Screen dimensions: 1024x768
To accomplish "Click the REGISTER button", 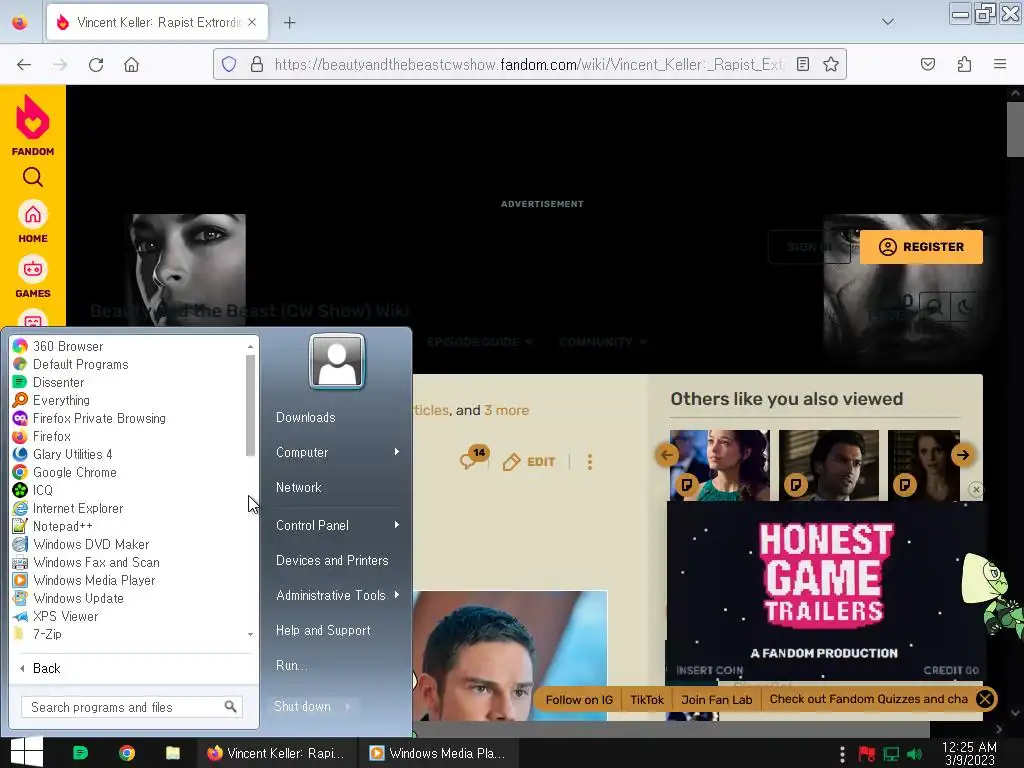I will 921,247.
